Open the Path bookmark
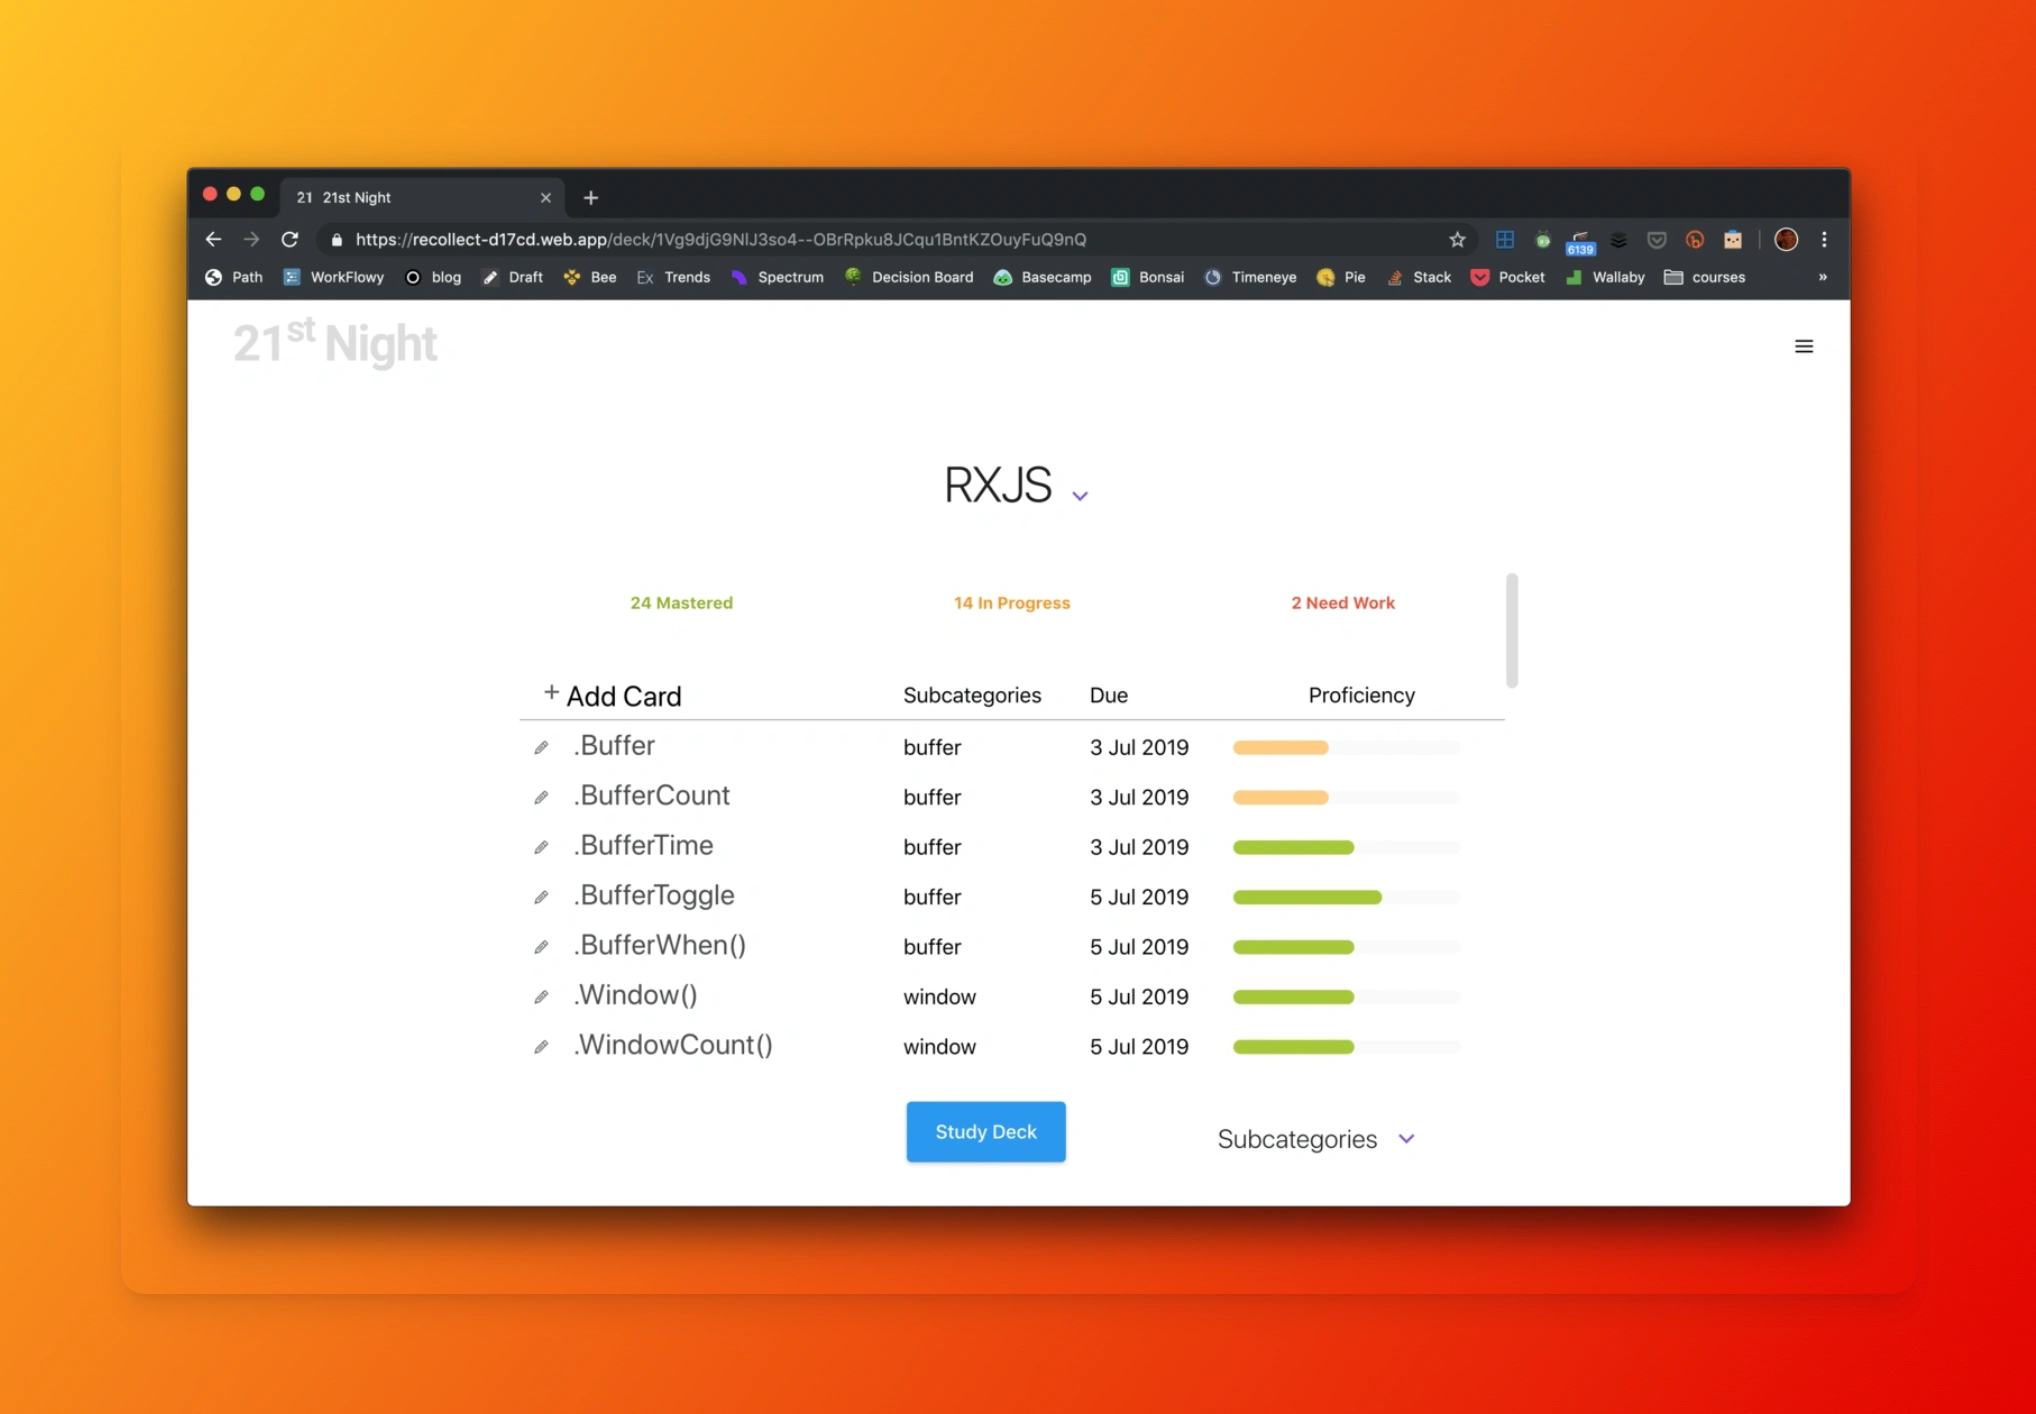The height and width of the screenshot is (1414, 2036). coord(234,277)
